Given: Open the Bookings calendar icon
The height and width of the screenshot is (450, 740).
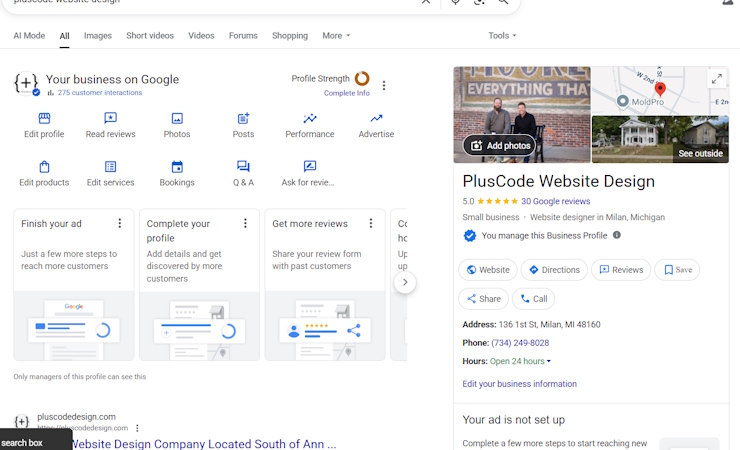Looking at the screenshot, I should click(177, 167).
